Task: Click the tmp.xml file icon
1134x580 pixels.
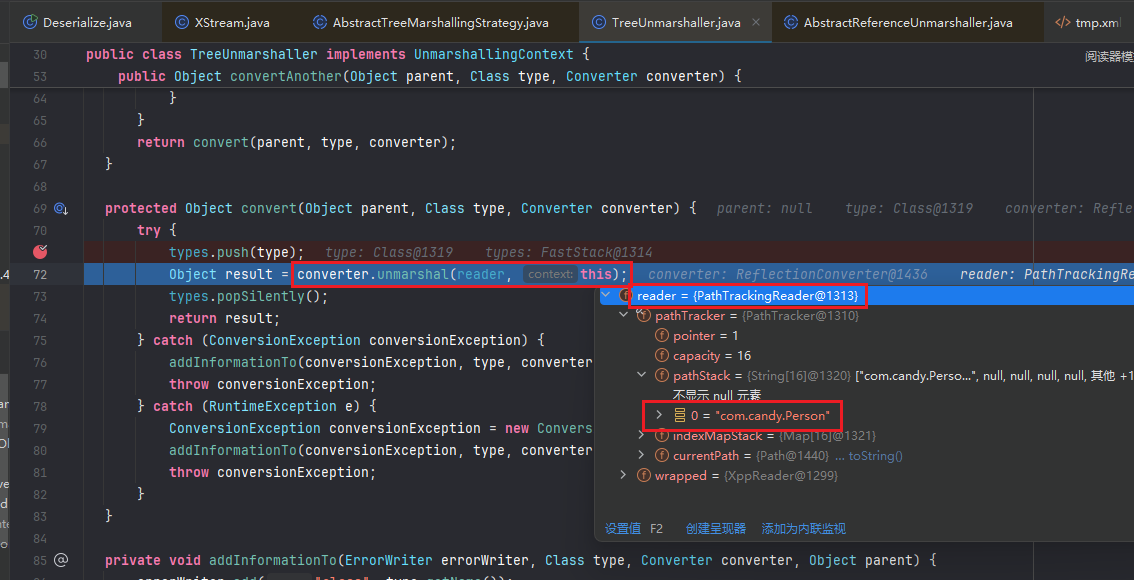Action: point(1062,22)
